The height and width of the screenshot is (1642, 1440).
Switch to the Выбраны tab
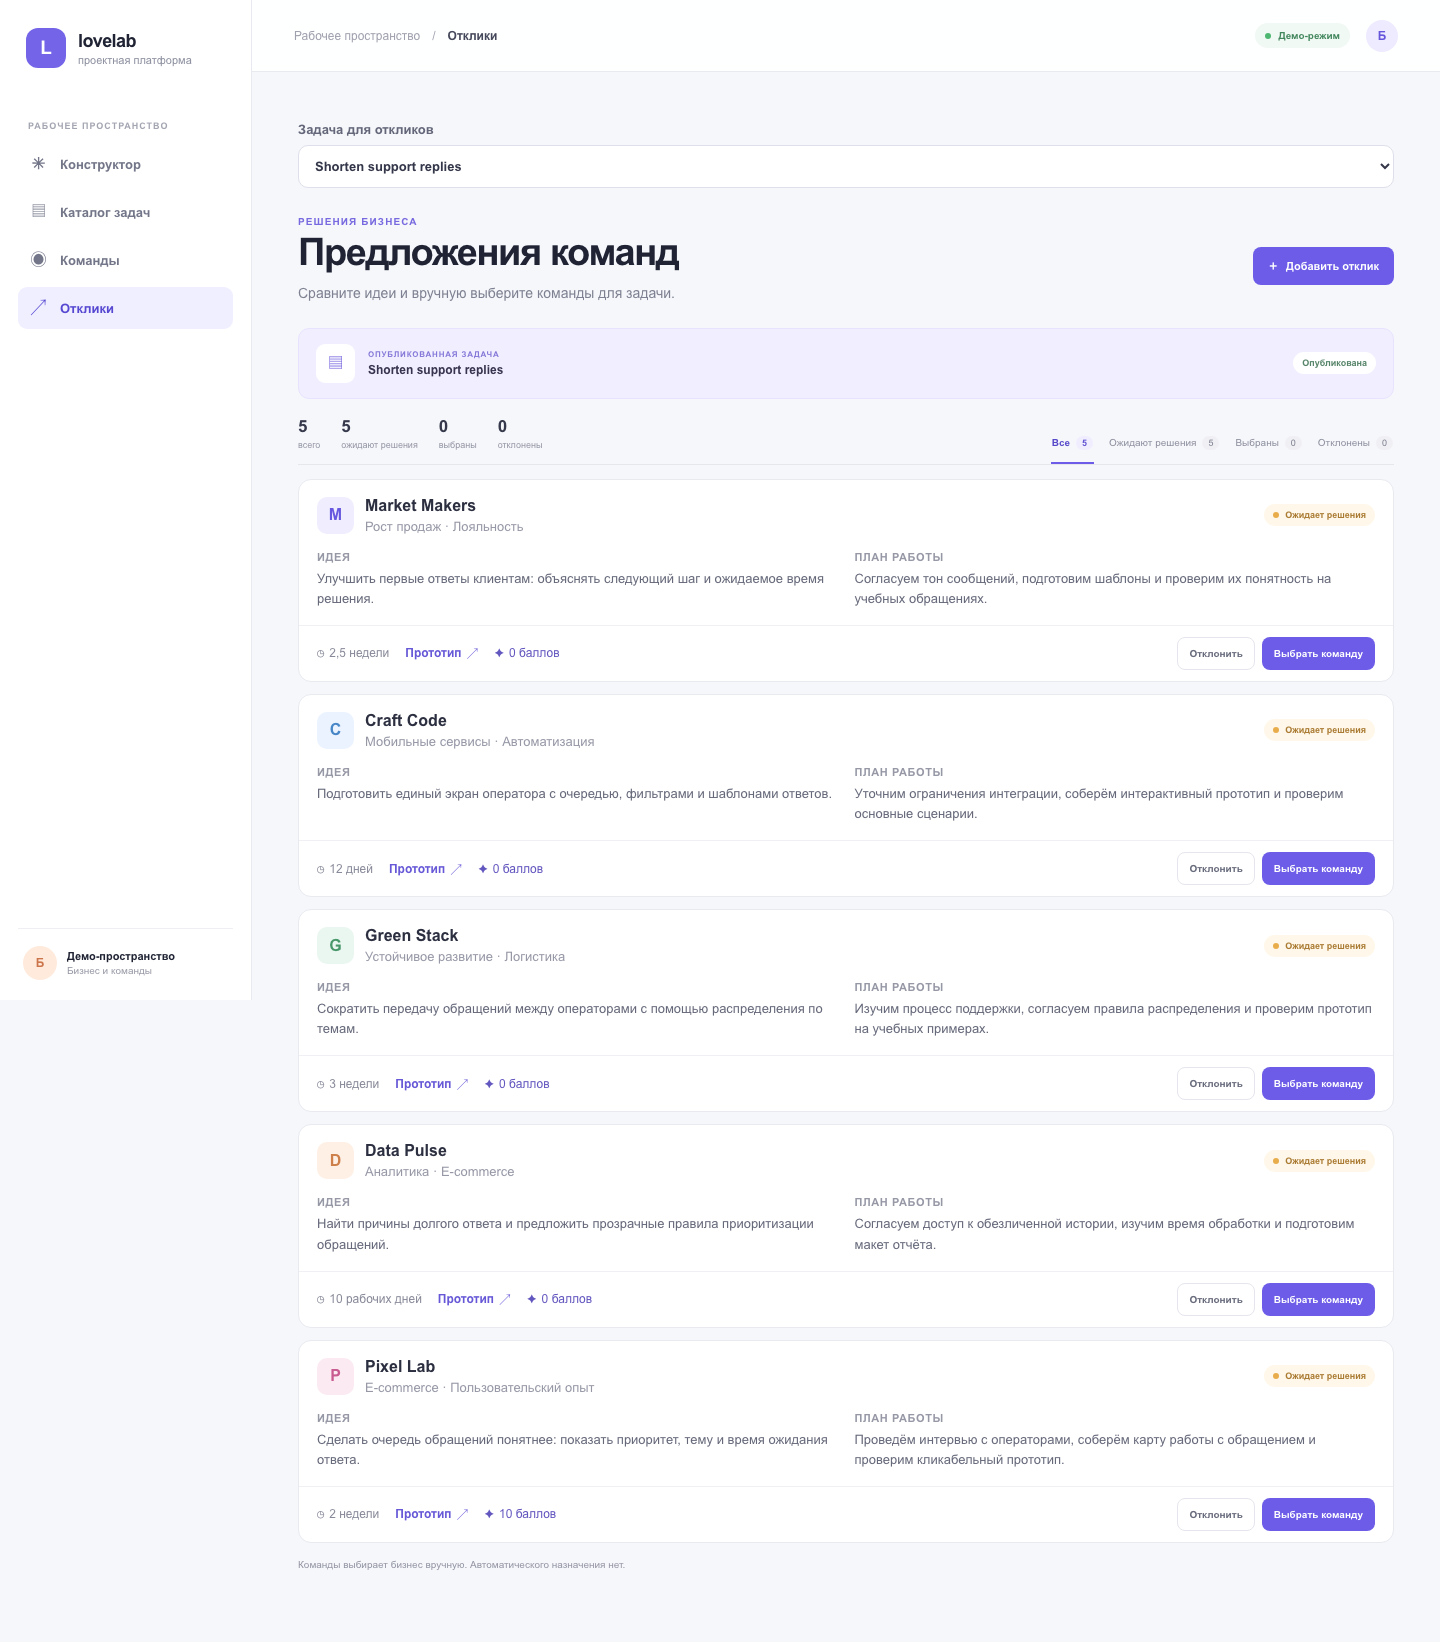coord(1268,443)
